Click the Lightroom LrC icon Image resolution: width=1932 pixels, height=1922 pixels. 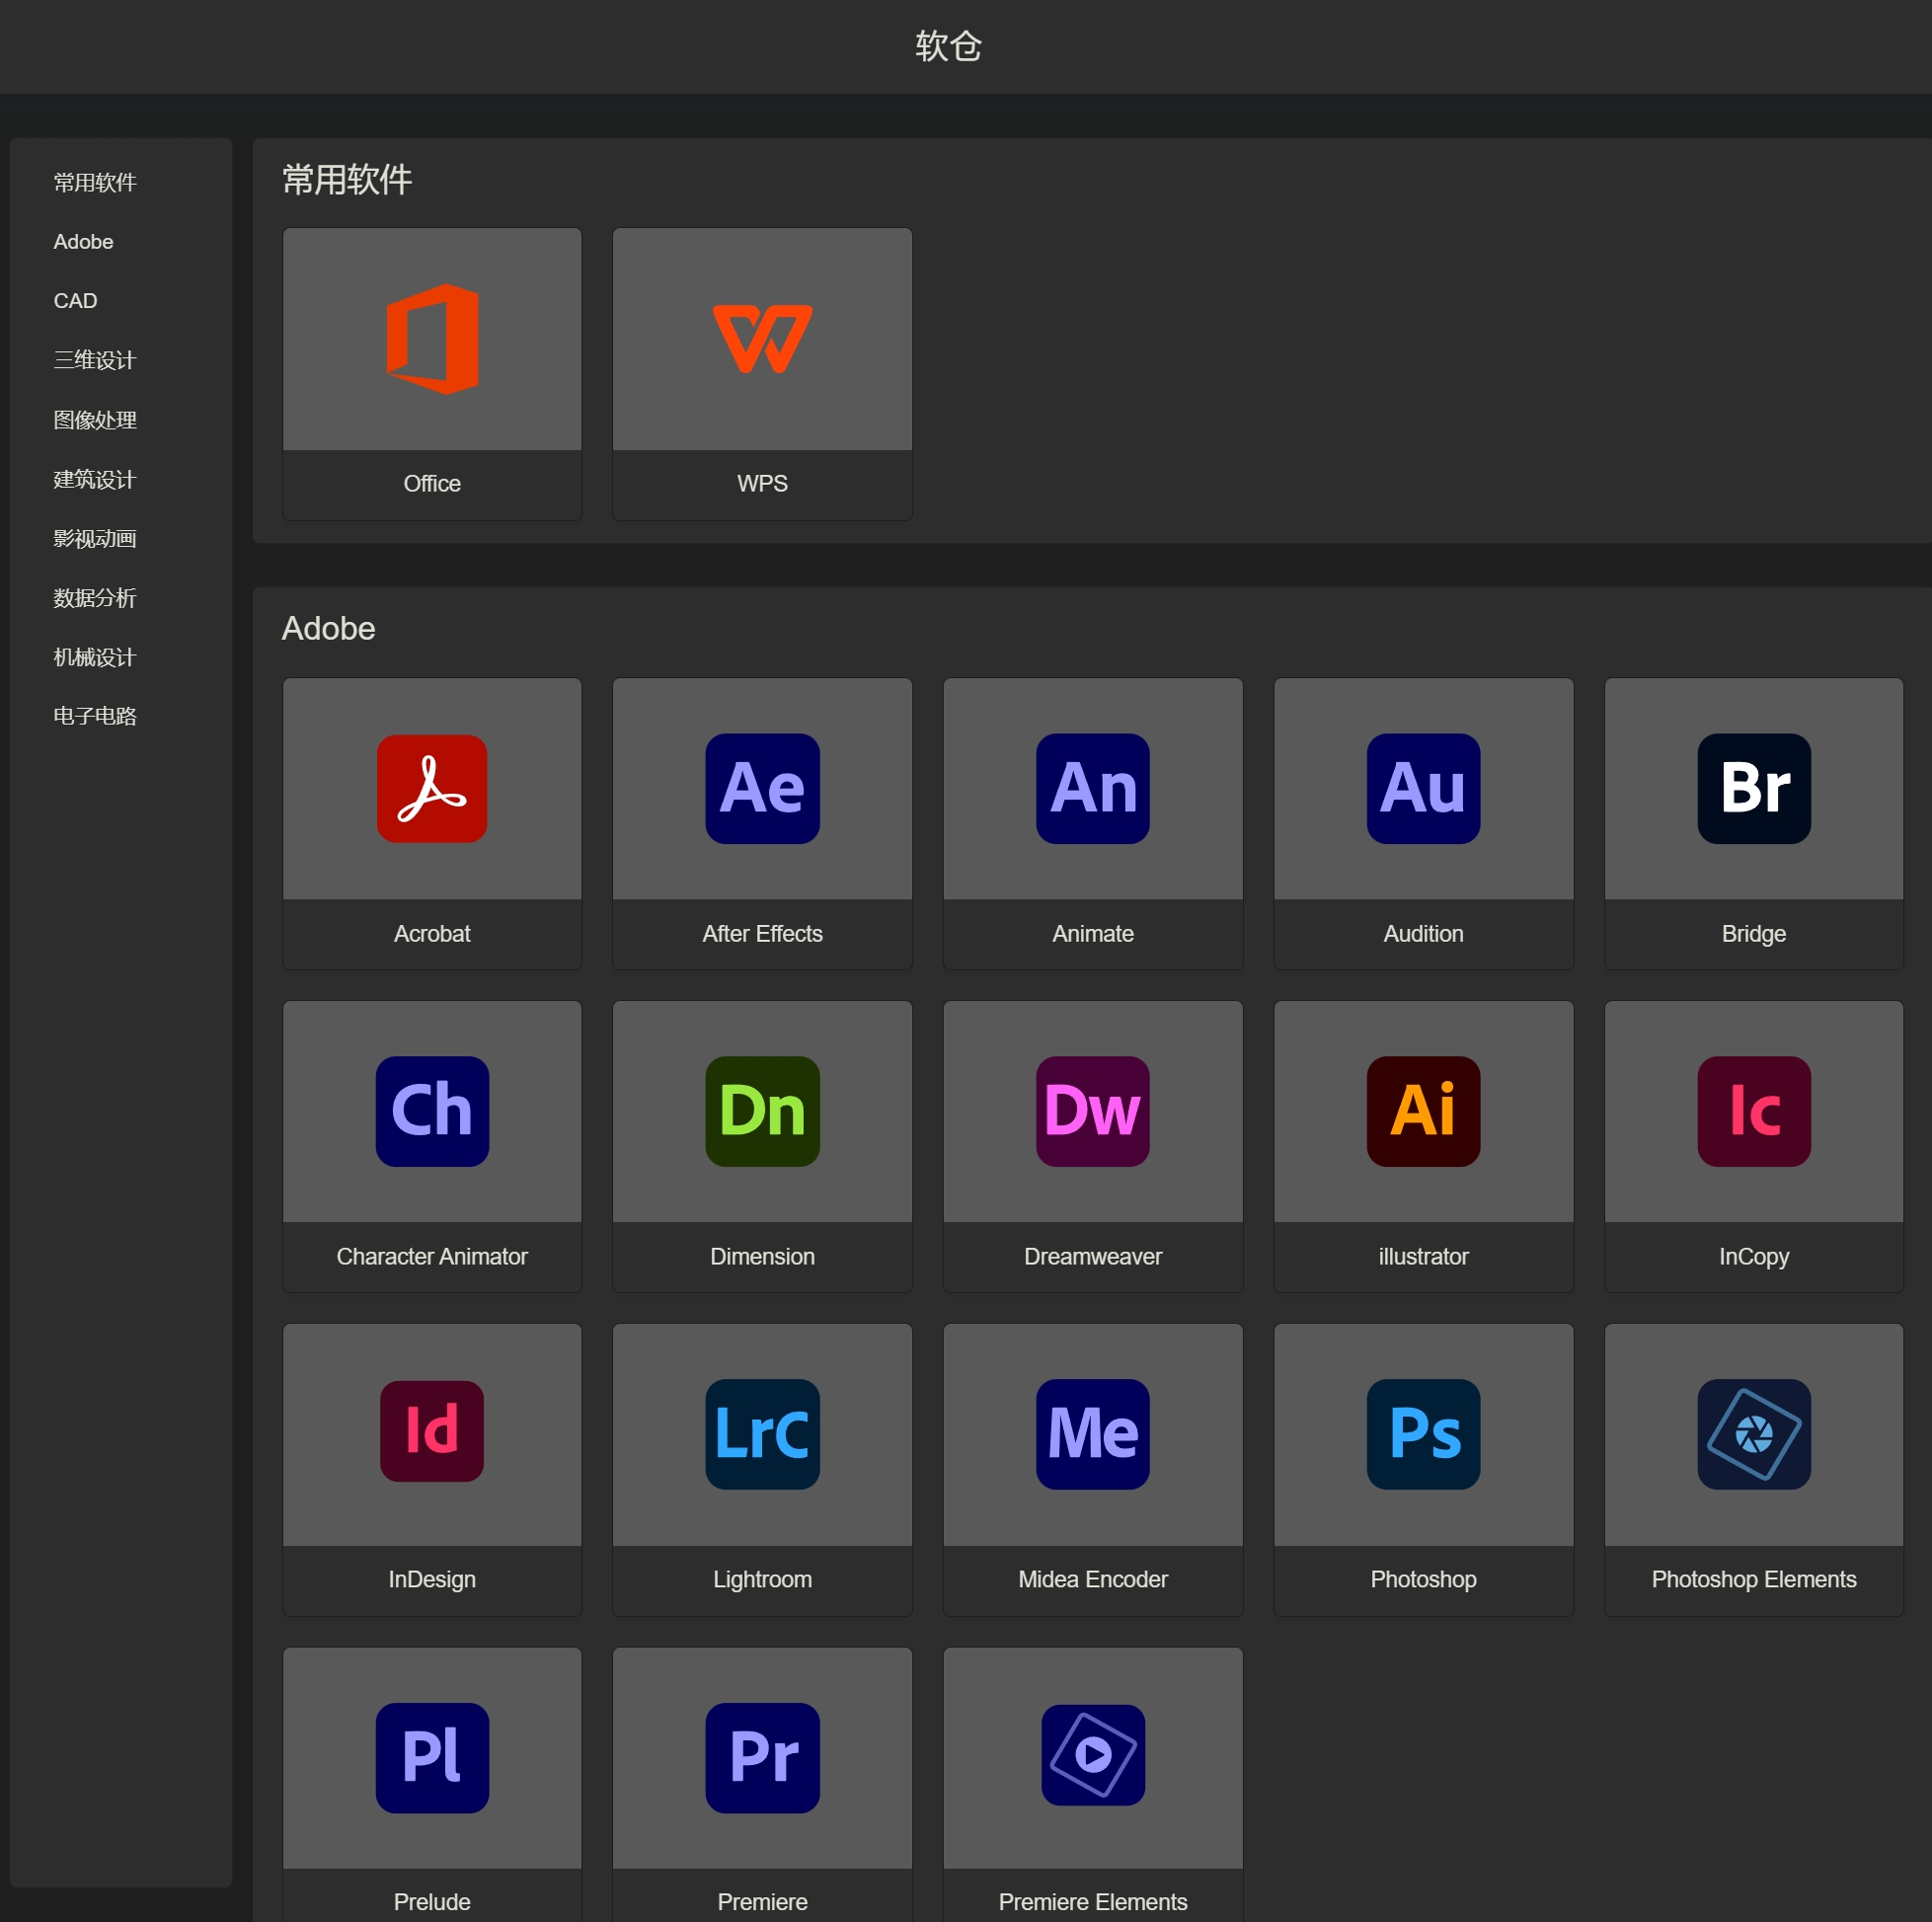pos(762,1434)
